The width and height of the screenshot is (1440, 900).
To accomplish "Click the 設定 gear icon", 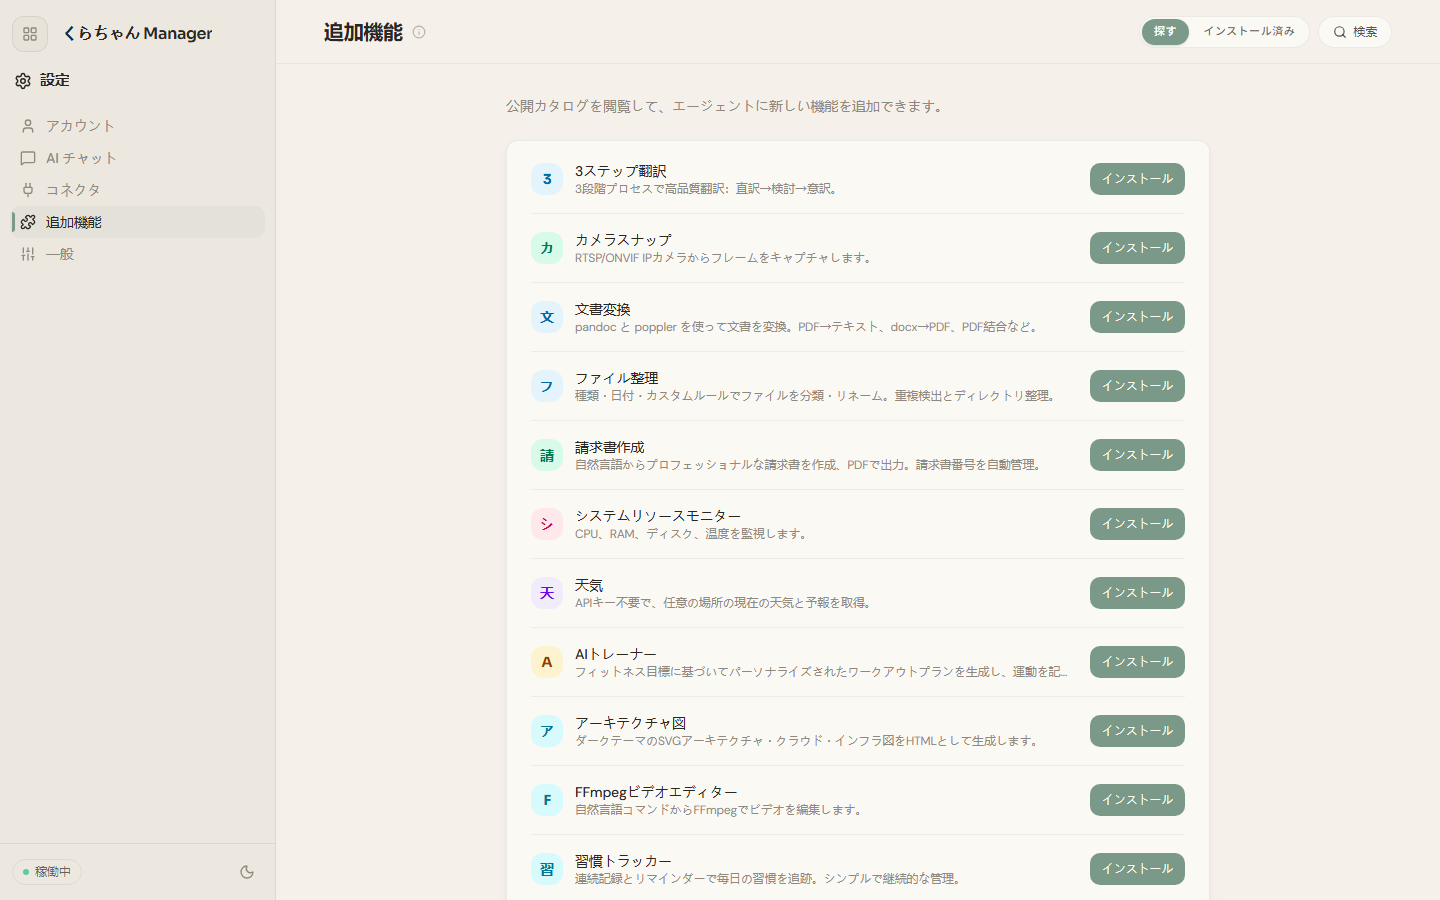I will click(23, 80).
